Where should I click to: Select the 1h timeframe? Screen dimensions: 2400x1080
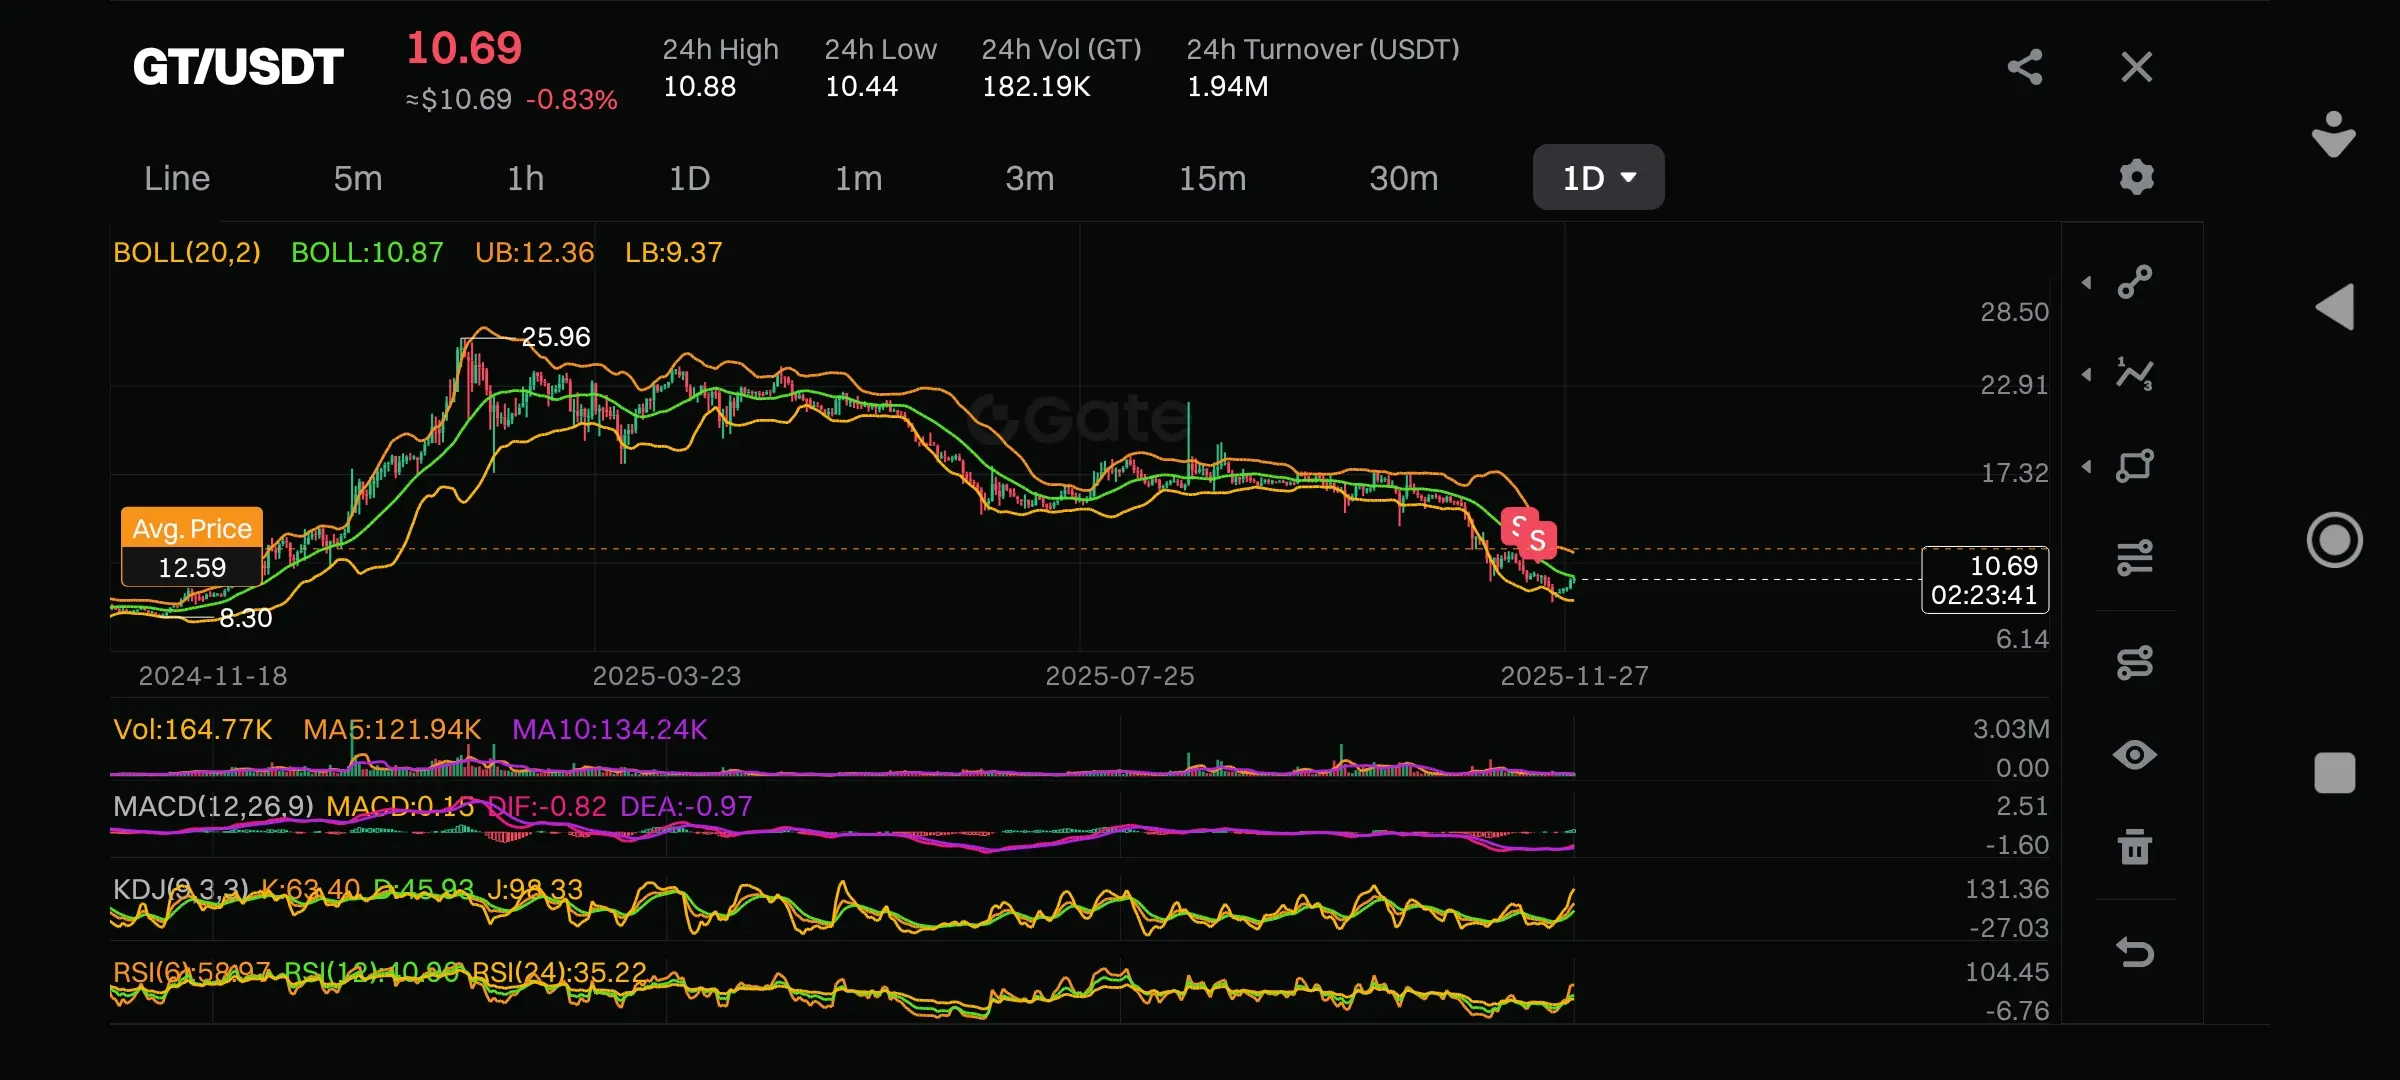pos(525,178)
